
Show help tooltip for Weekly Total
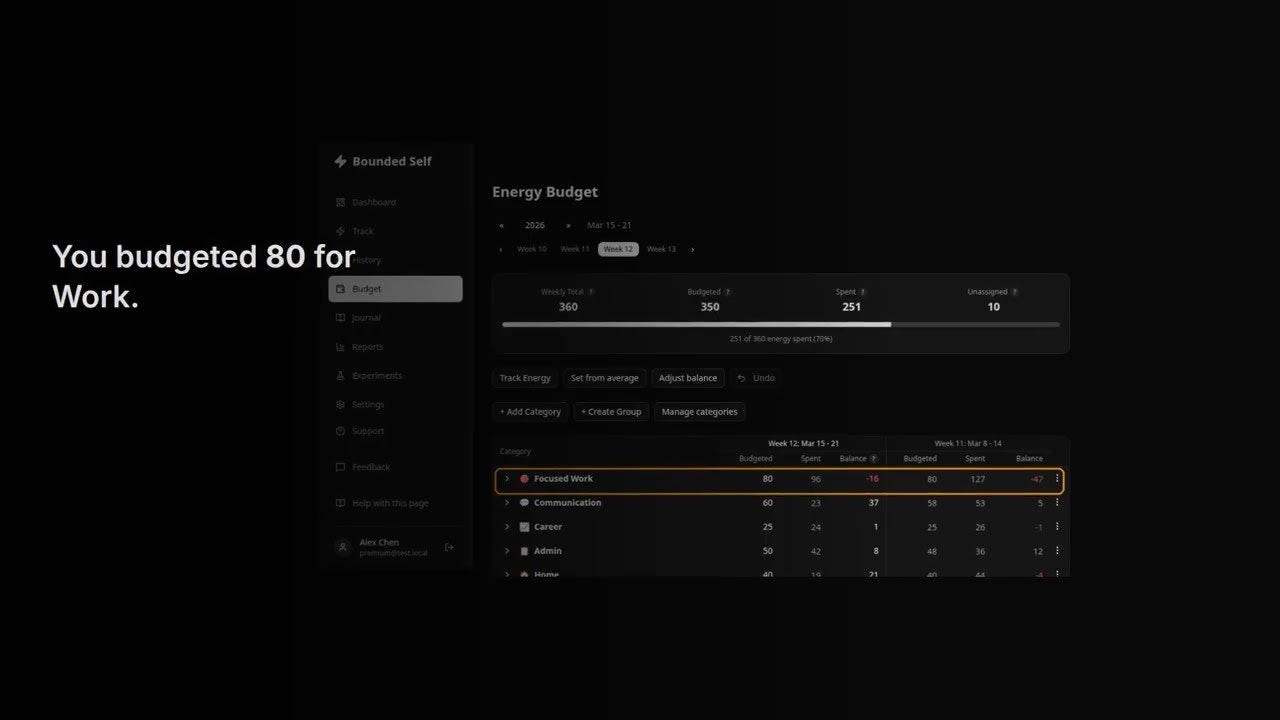591,292
